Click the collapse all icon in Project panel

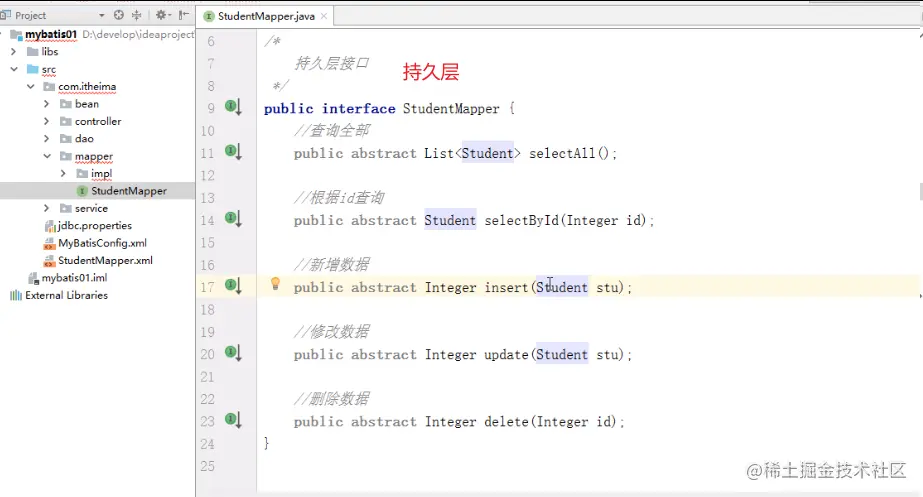pos(137,15)
